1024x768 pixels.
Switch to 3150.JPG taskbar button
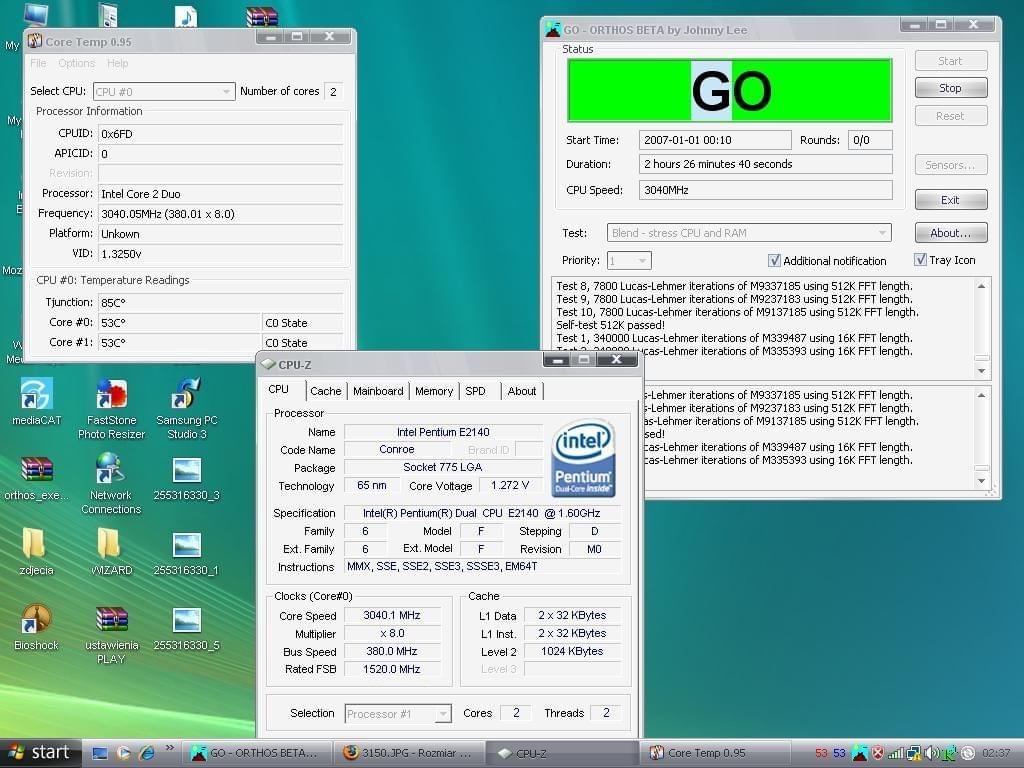[408, 754]
